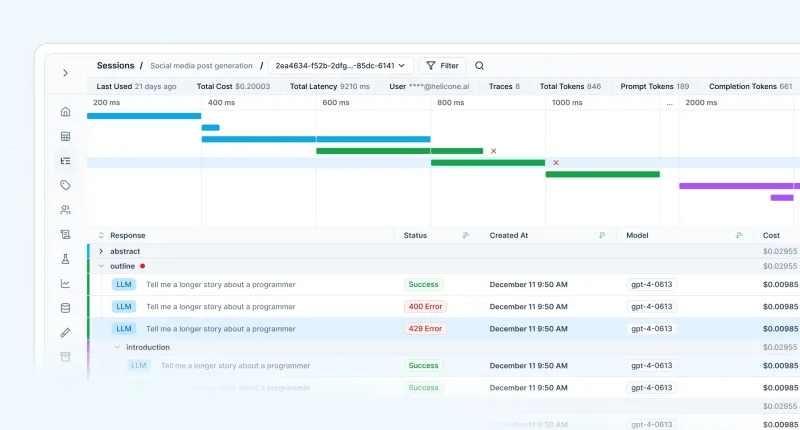Click the second red X error marker
800x430 pixels.
click(556, 163)
